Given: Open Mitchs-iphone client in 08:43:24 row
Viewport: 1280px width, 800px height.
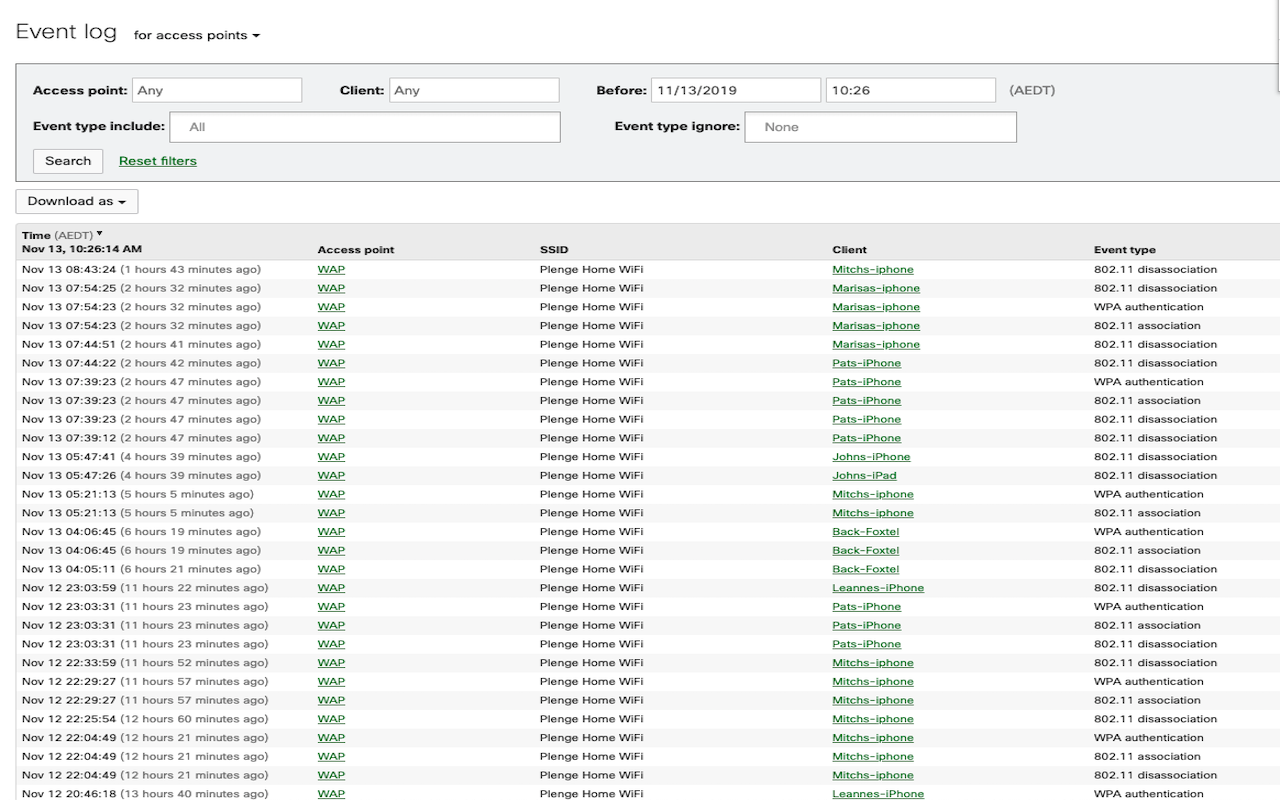Looking at the screenshot, I should pyautogui.click(x=873, y=270).
